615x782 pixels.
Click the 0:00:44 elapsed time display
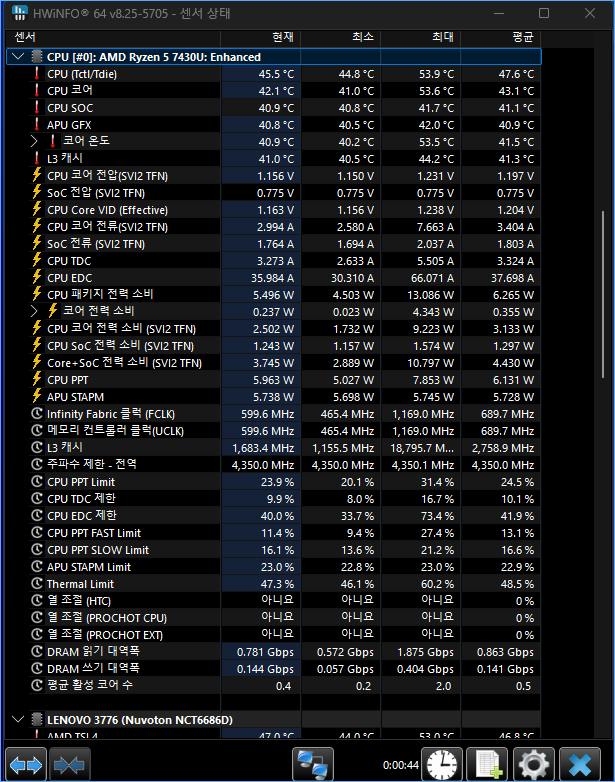click(401, 765)
